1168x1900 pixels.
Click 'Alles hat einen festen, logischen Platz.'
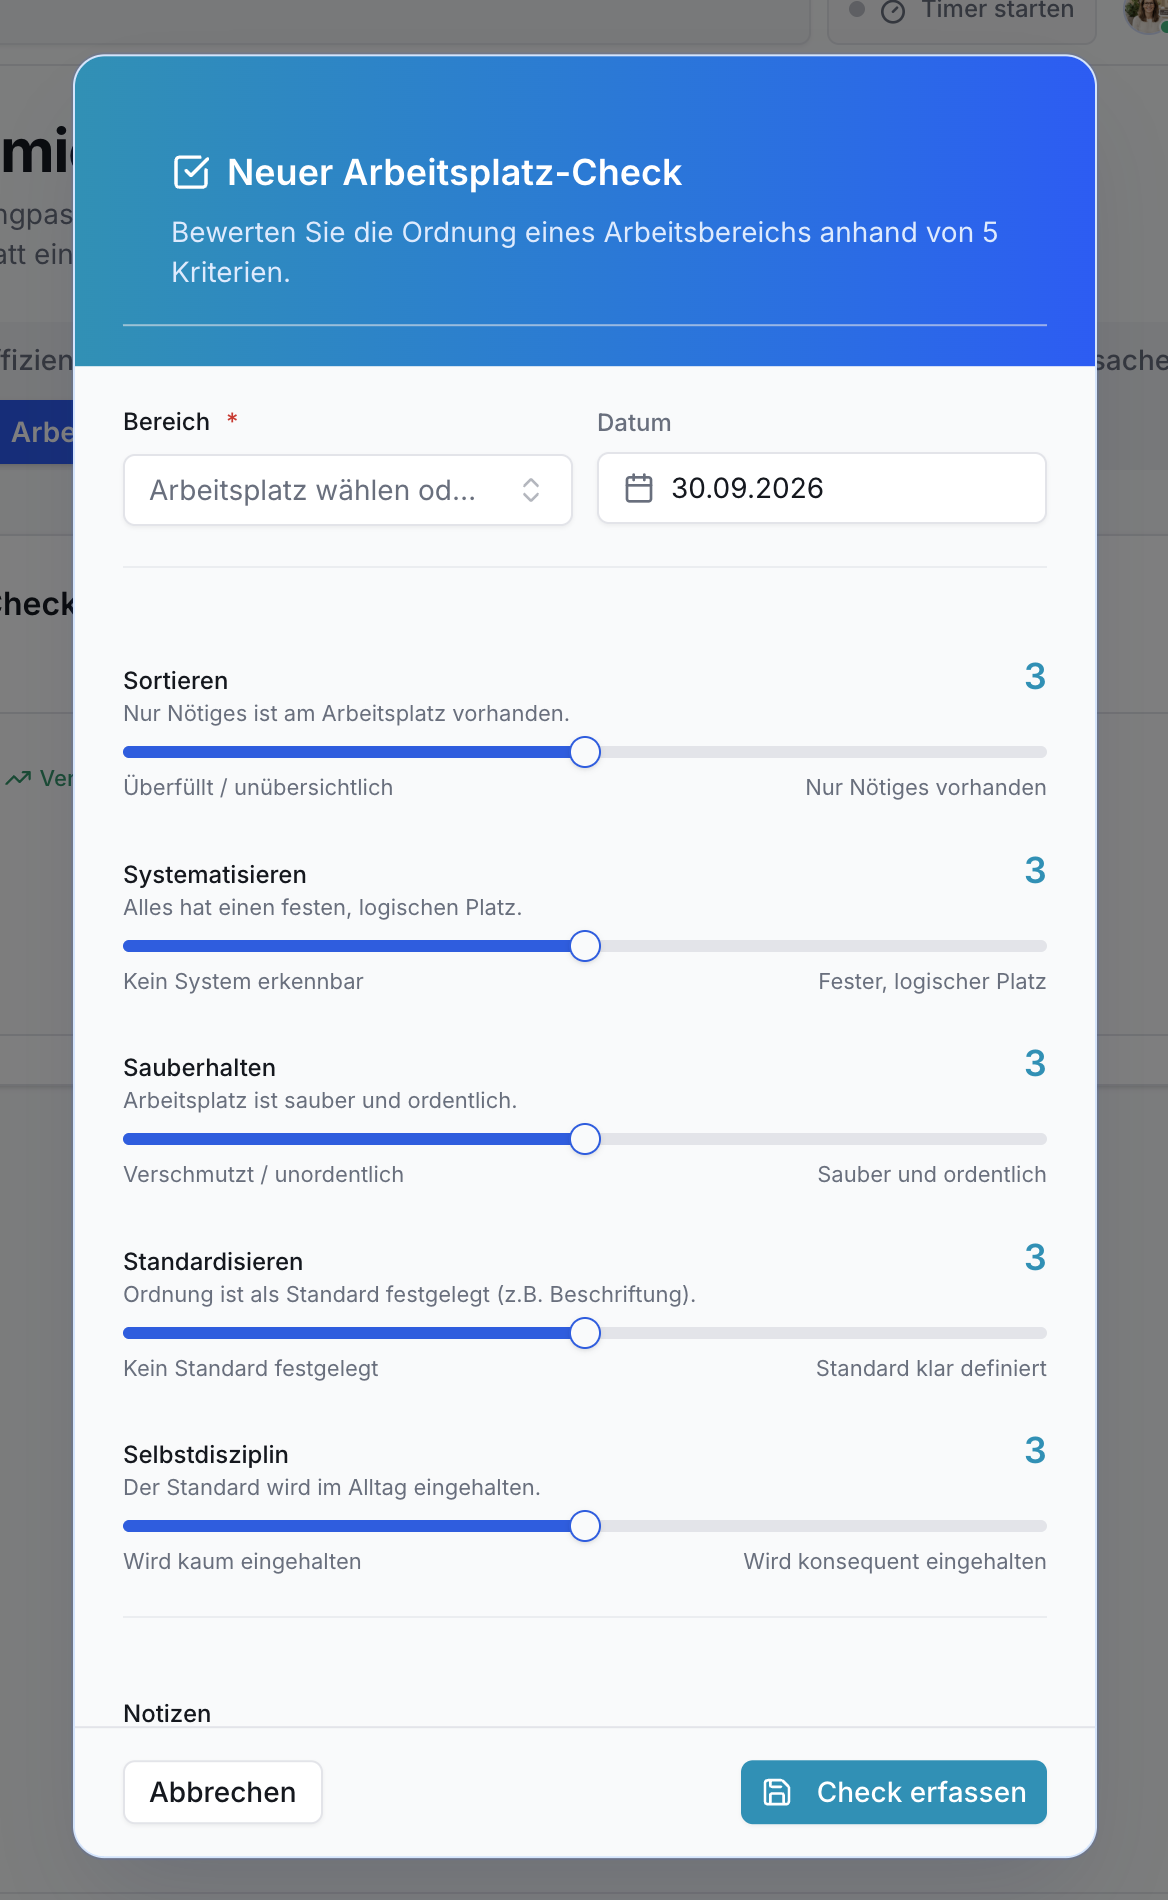pyautogui.click(x=323, y=908)
